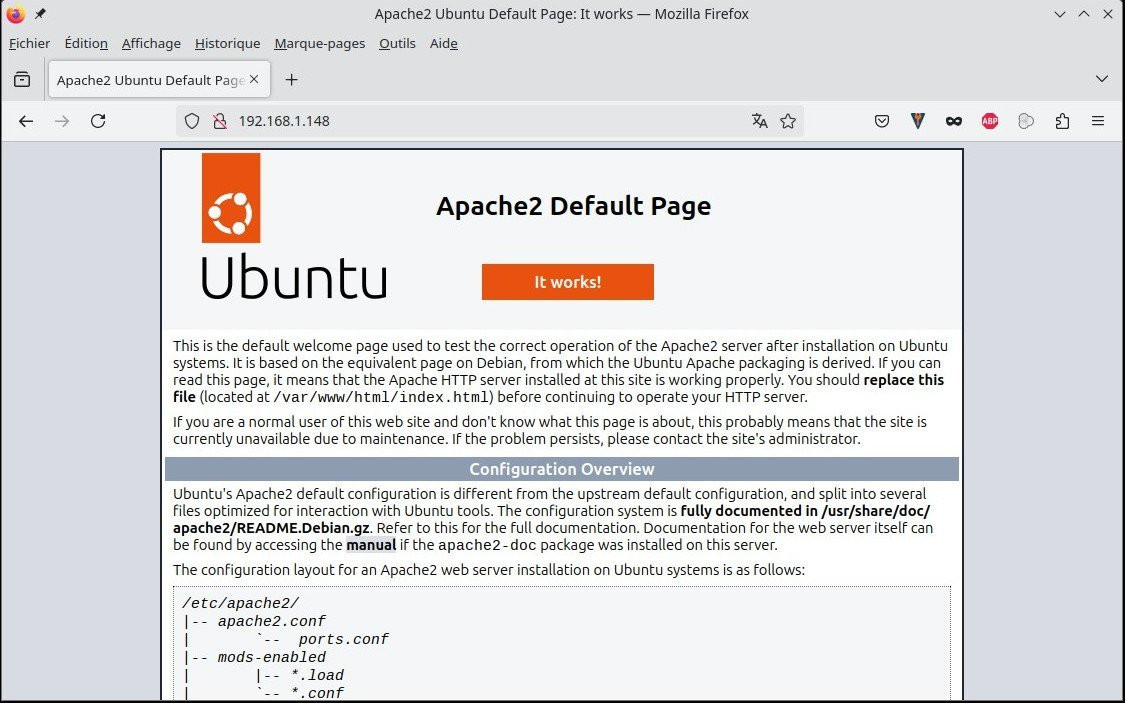
Task: Pin window using the titlebar pin icon
Action: point(41,14)
